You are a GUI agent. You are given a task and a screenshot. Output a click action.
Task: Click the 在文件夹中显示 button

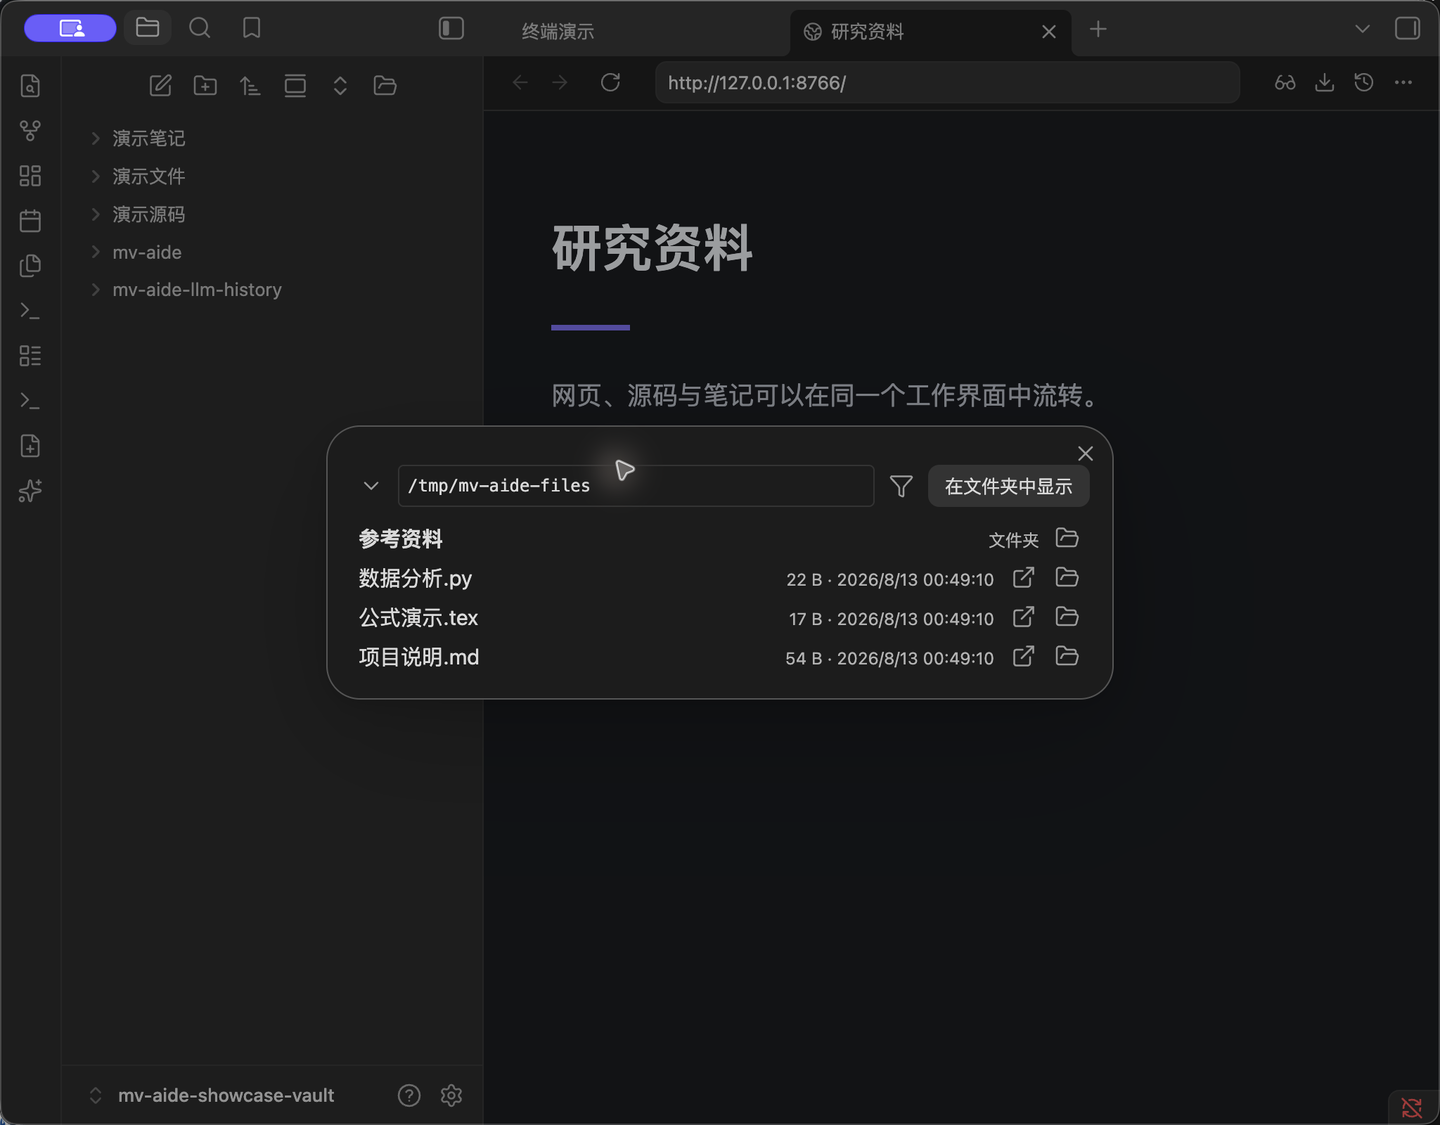coord(1008,486)
